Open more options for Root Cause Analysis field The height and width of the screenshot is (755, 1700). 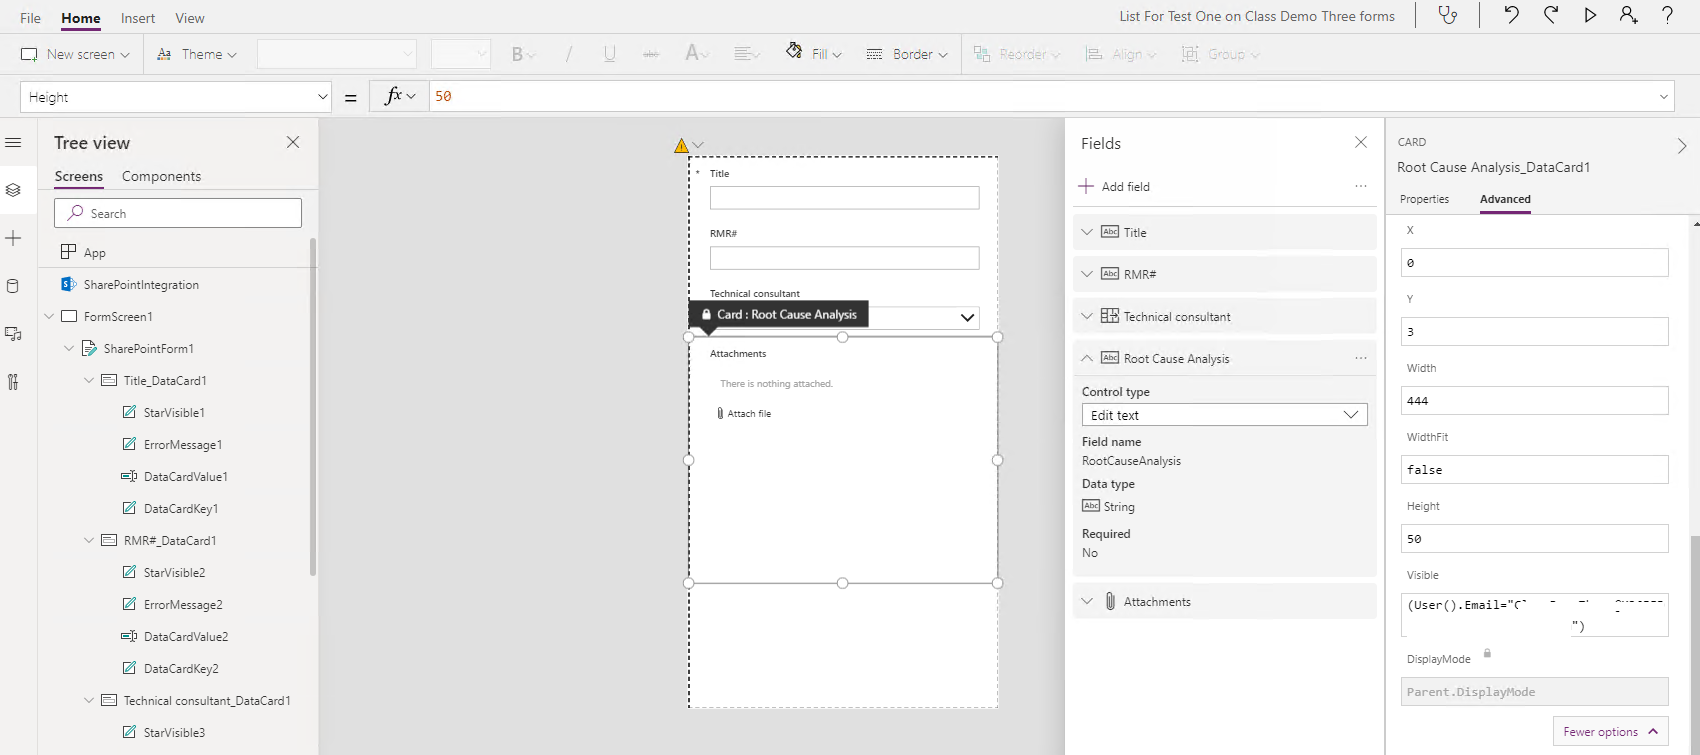tap(1361, 358)
